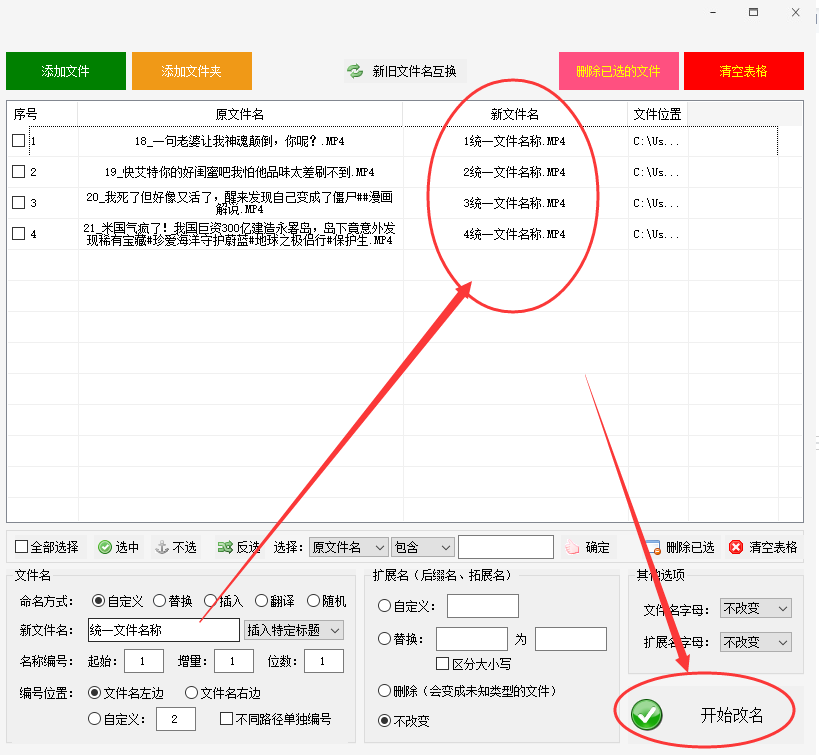Select the 删除 extension radio
Image resolution: width=819 pixels, height=755 pixels.
coord(384,691)
